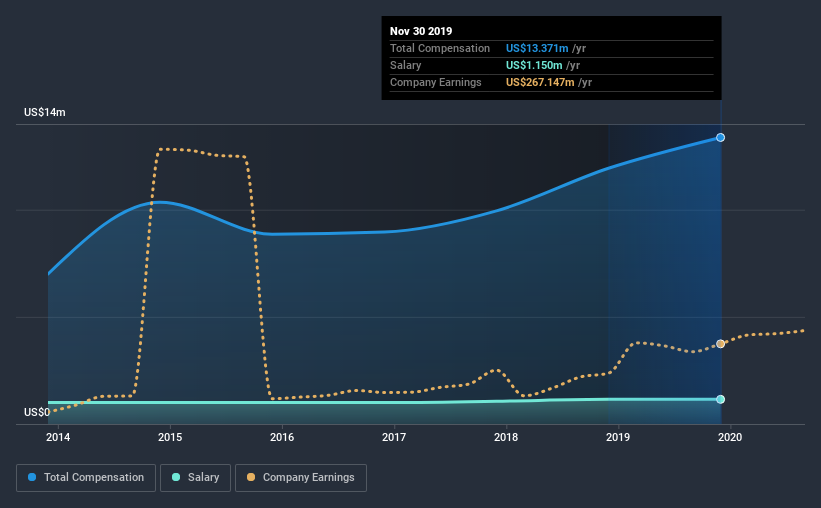Click the Nov 30 2019 tooltip date
The image size is (821, 508).
(x=421, y=31)
